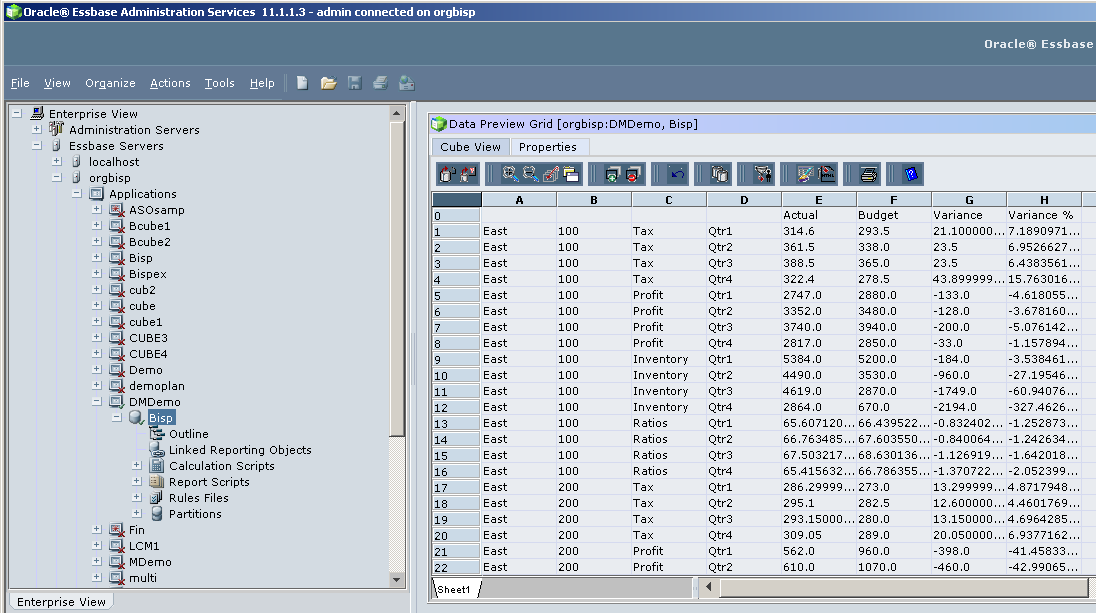
Task: Click the Variance % heading cell
Action: (x=1044, y=215)
